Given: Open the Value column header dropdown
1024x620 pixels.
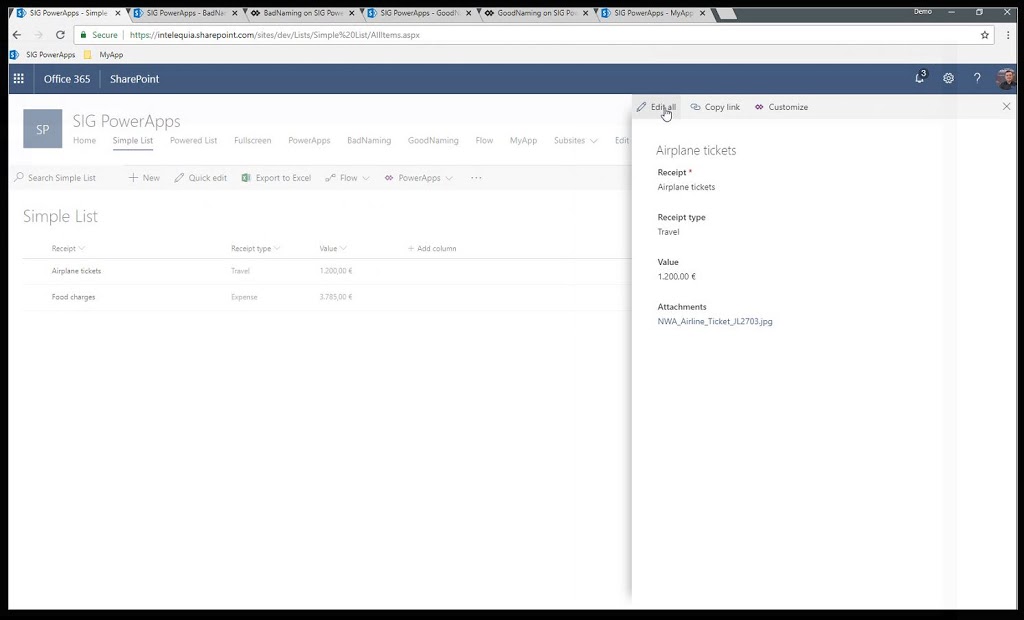Looking at the screenshot, I should [x=333, y=248].
